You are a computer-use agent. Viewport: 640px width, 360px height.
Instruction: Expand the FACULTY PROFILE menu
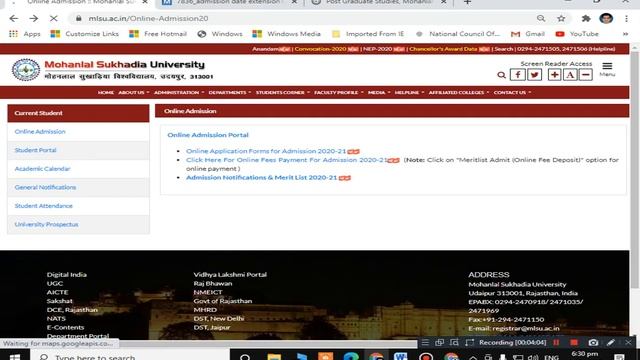338,93
